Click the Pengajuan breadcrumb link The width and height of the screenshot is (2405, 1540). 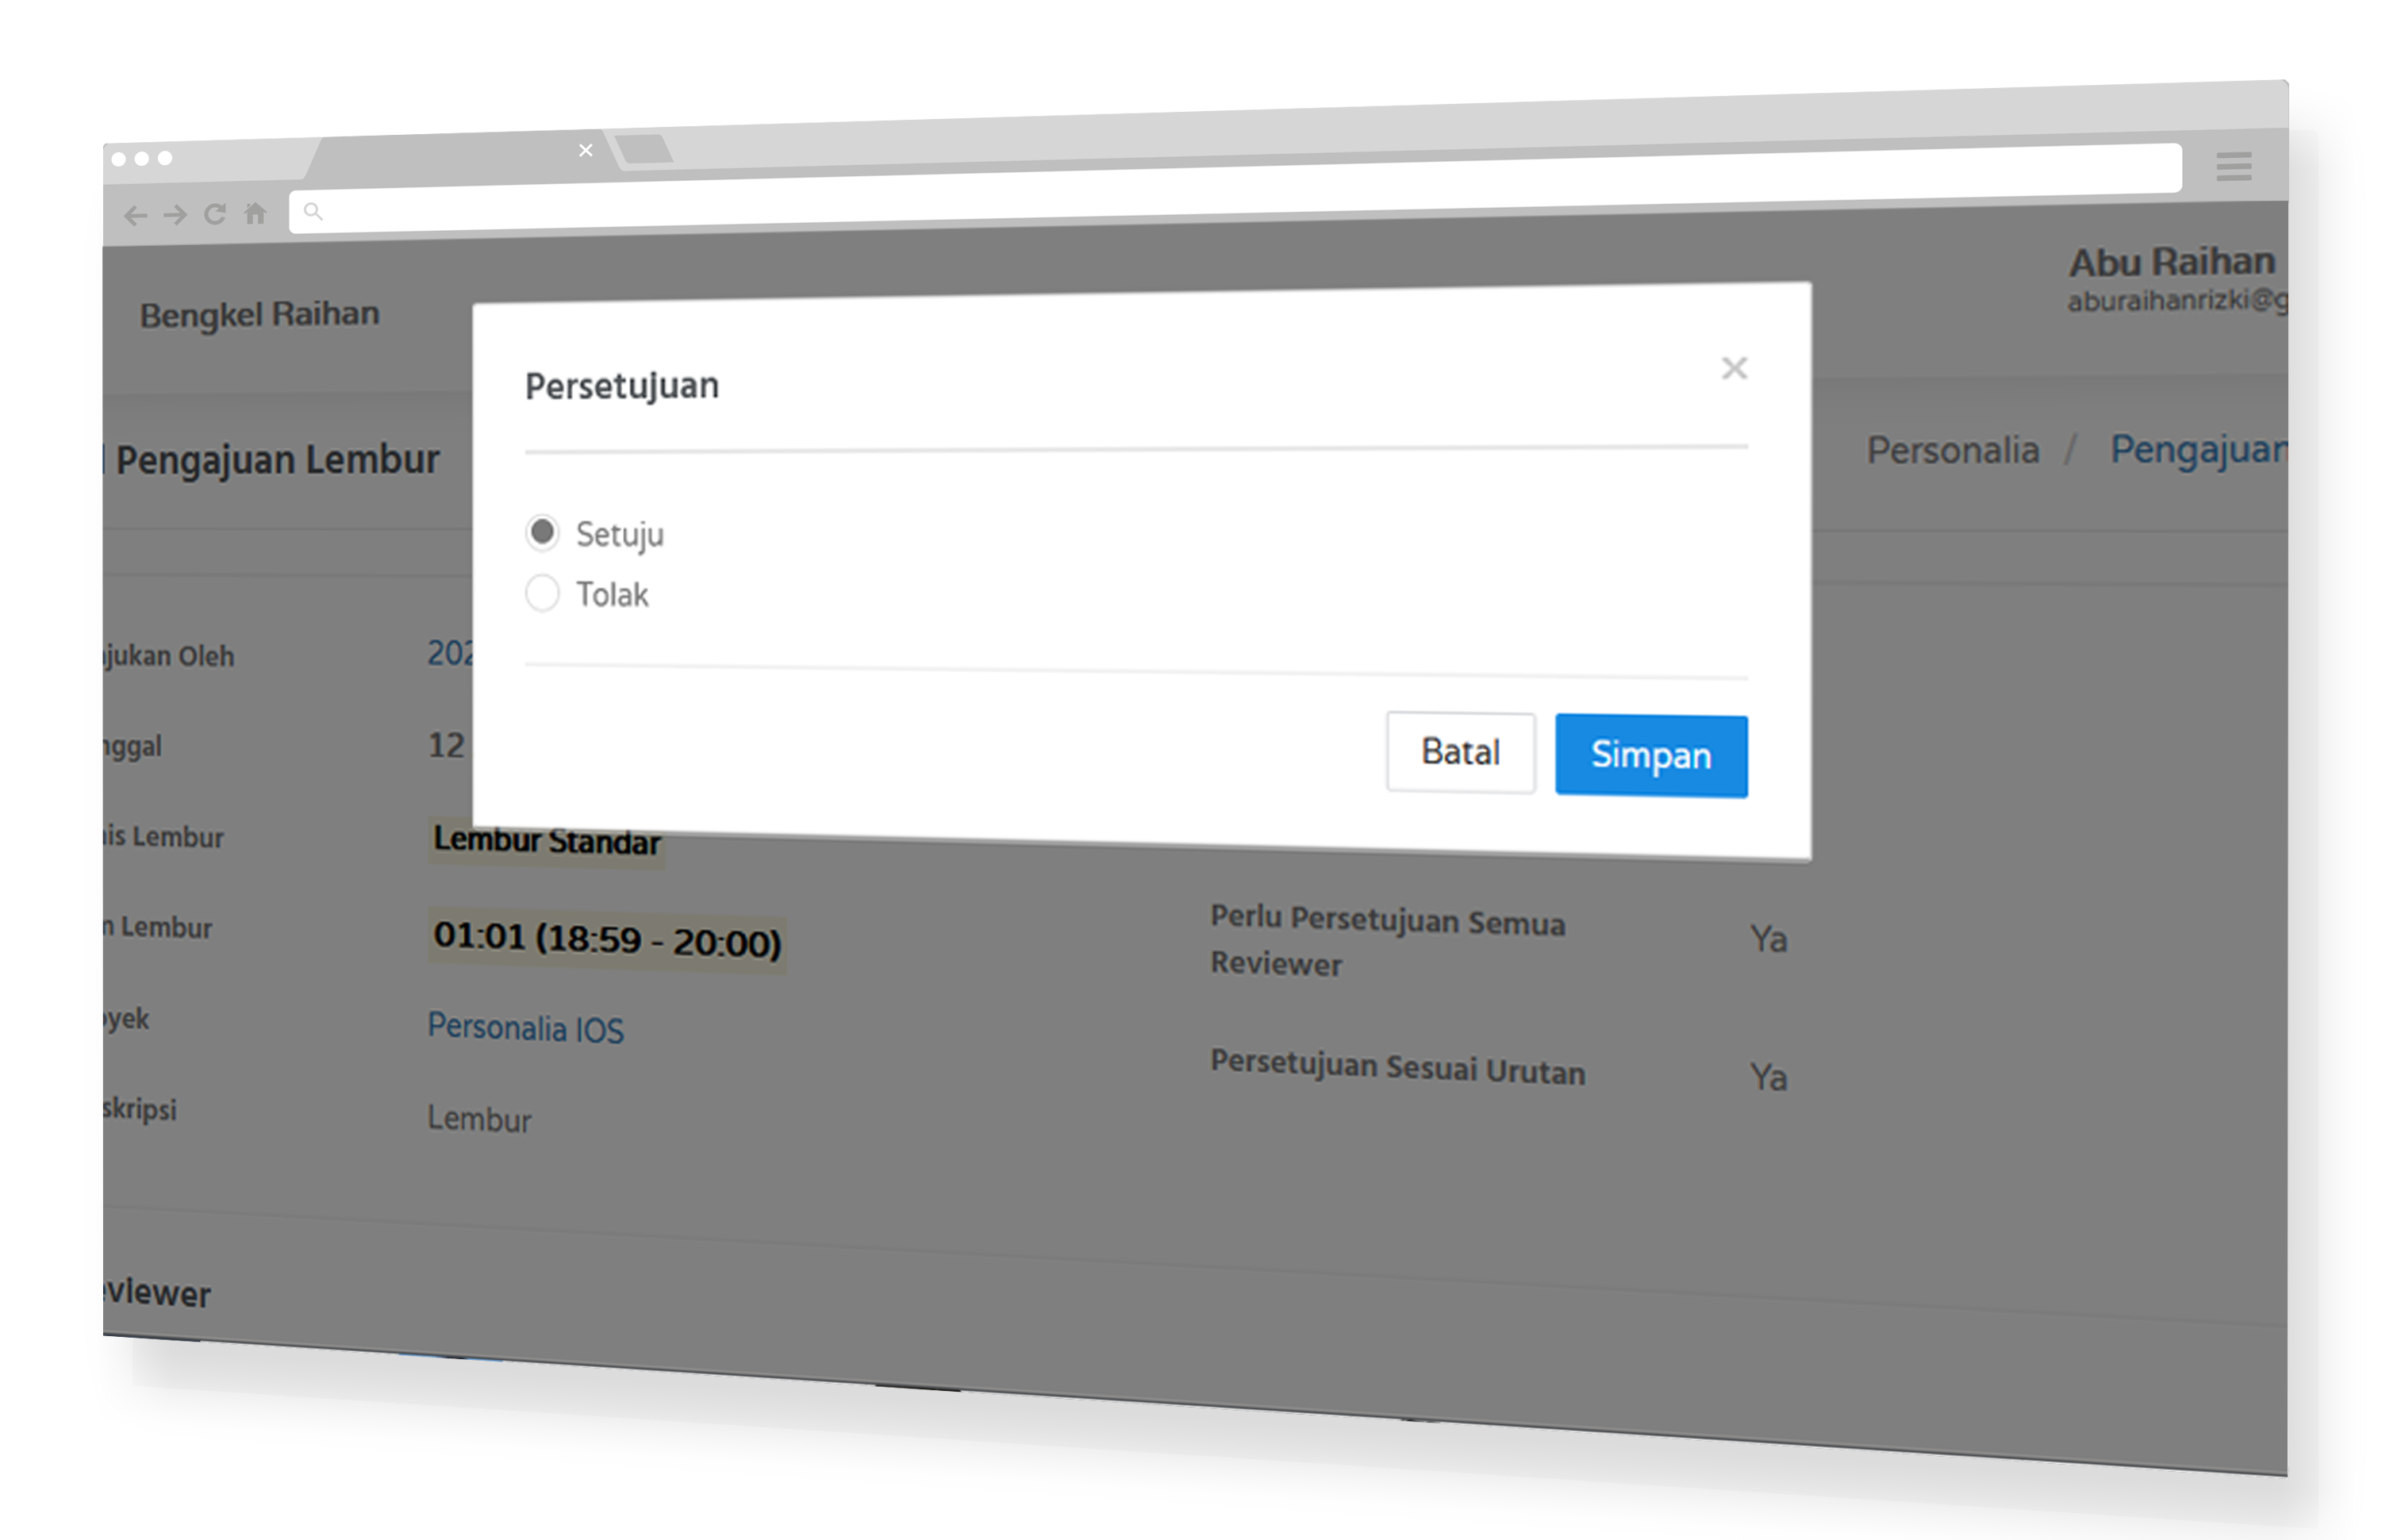[2198, 449]
